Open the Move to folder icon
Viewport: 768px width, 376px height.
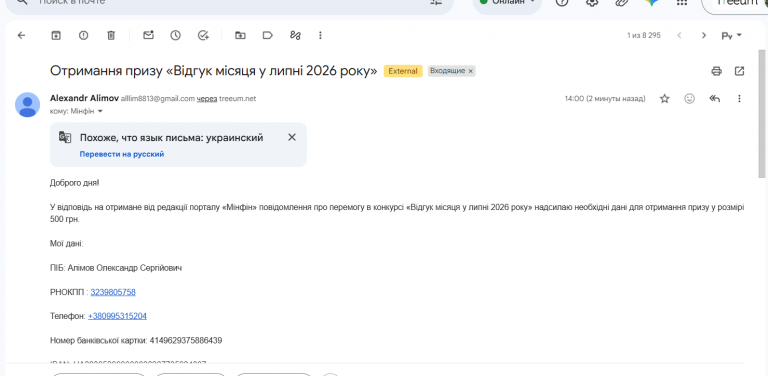point(240,35)
